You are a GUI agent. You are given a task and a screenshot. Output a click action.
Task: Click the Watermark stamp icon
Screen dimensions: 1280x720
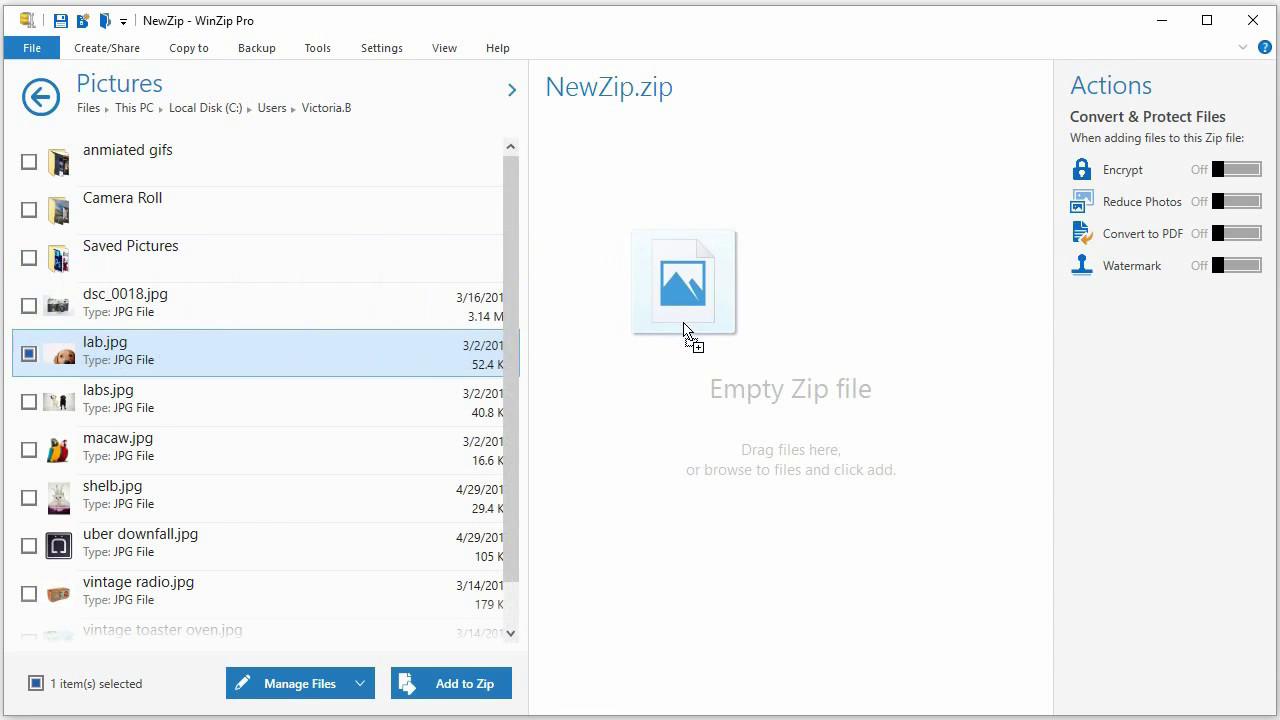click(x=1081, y=265)
